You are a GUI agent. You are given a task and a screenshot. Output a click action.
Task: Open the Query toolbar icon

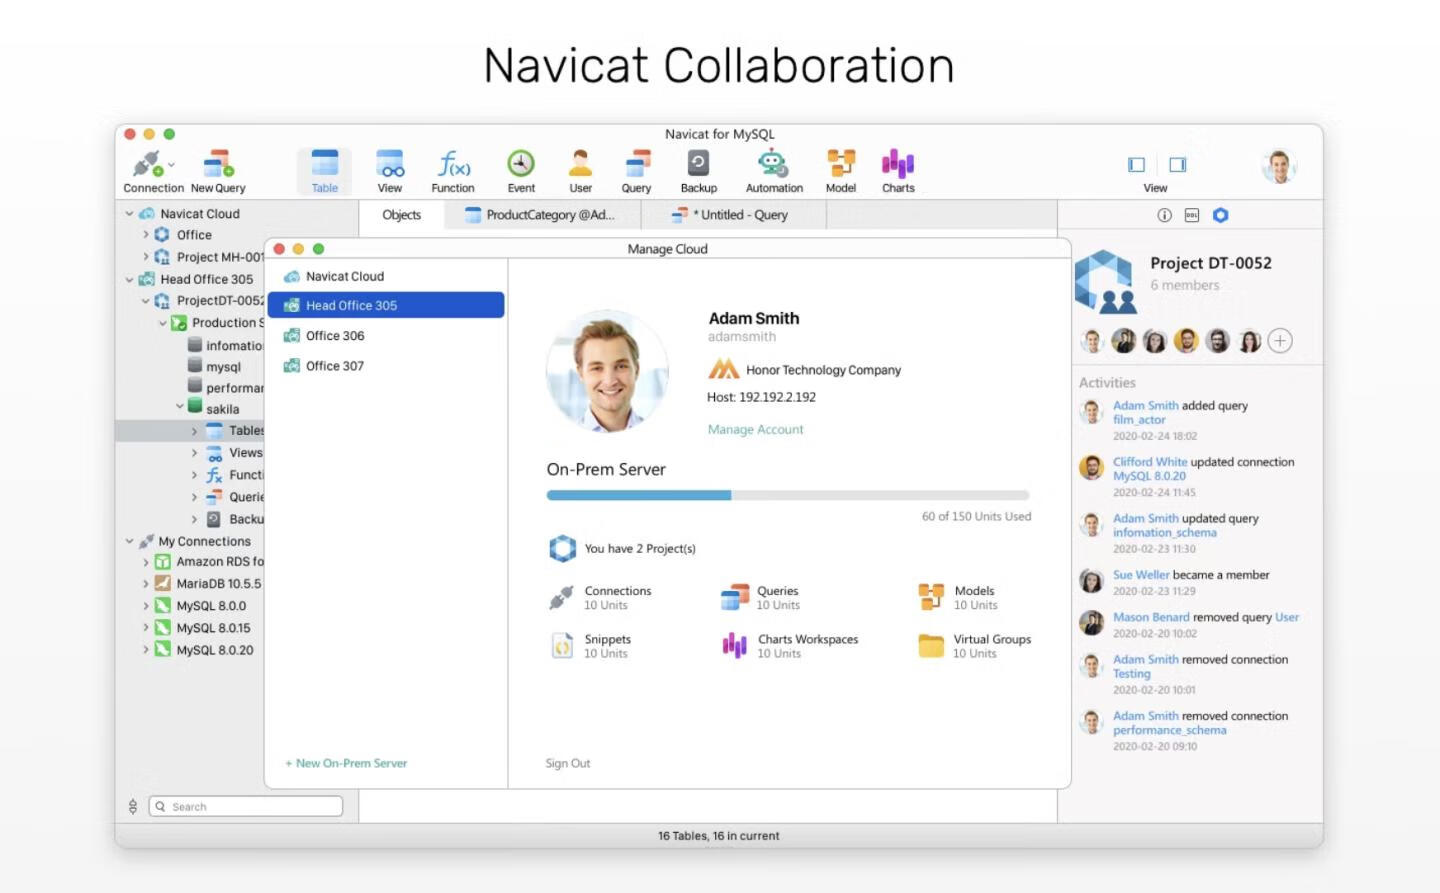[x=637, y=163]
